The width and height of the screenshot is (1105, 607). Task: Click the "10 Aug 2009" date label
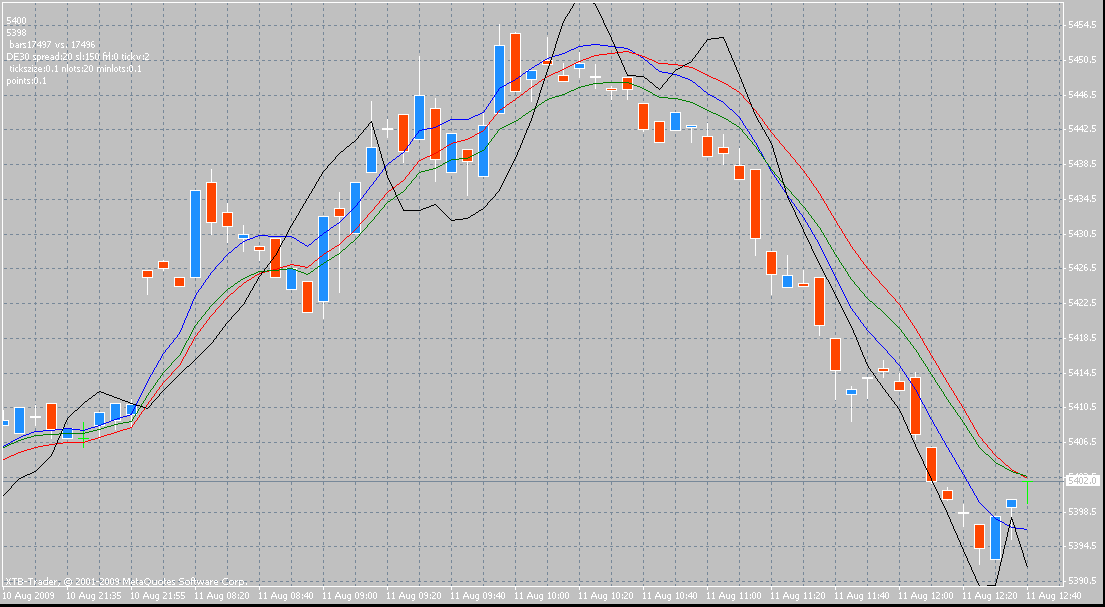pos(27,596)
